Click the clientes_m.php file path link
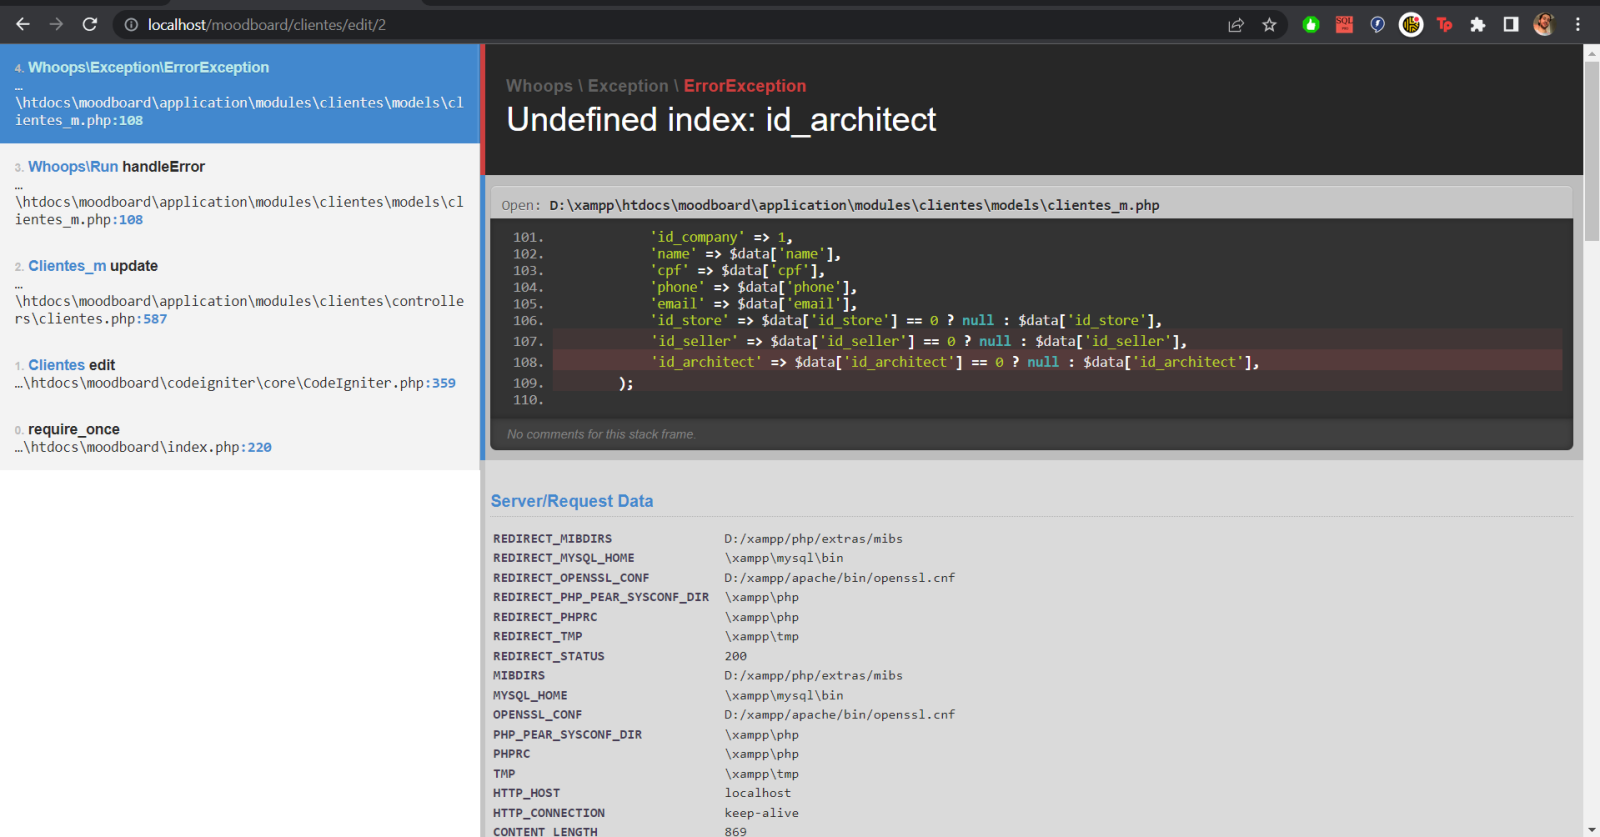This screenshot has height=837, width=1600. pos(854,205)
